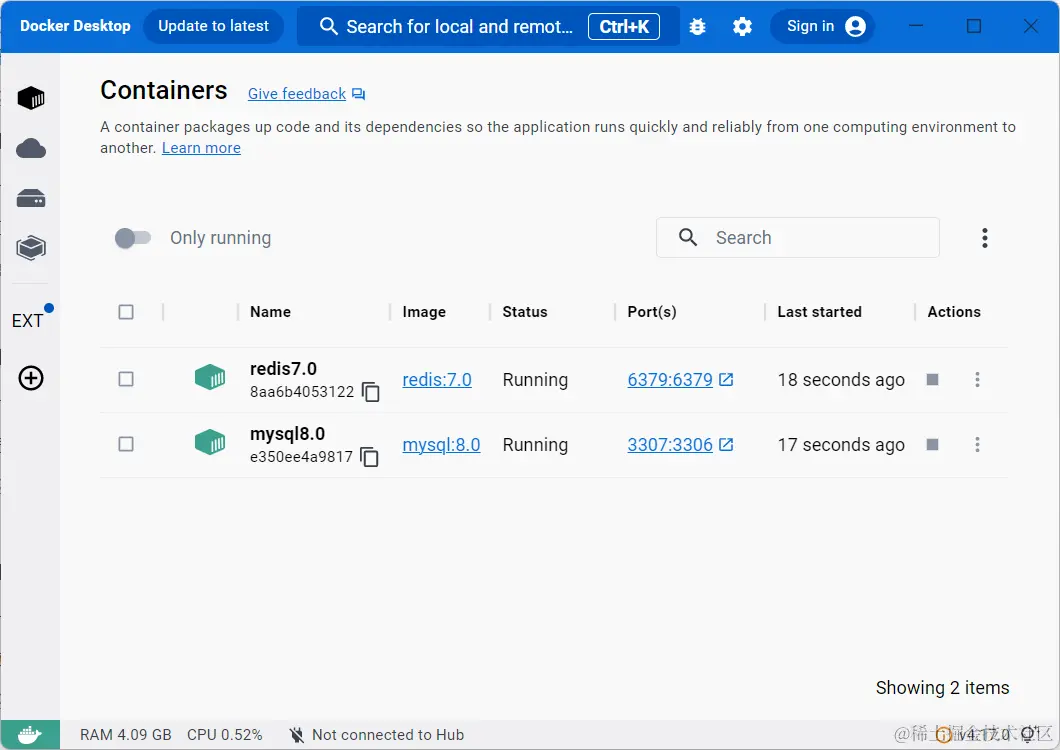Viewport: 1060px width, 750px height.
Task: Open the Images cloud sidebar icon
Action: (31, 148)
